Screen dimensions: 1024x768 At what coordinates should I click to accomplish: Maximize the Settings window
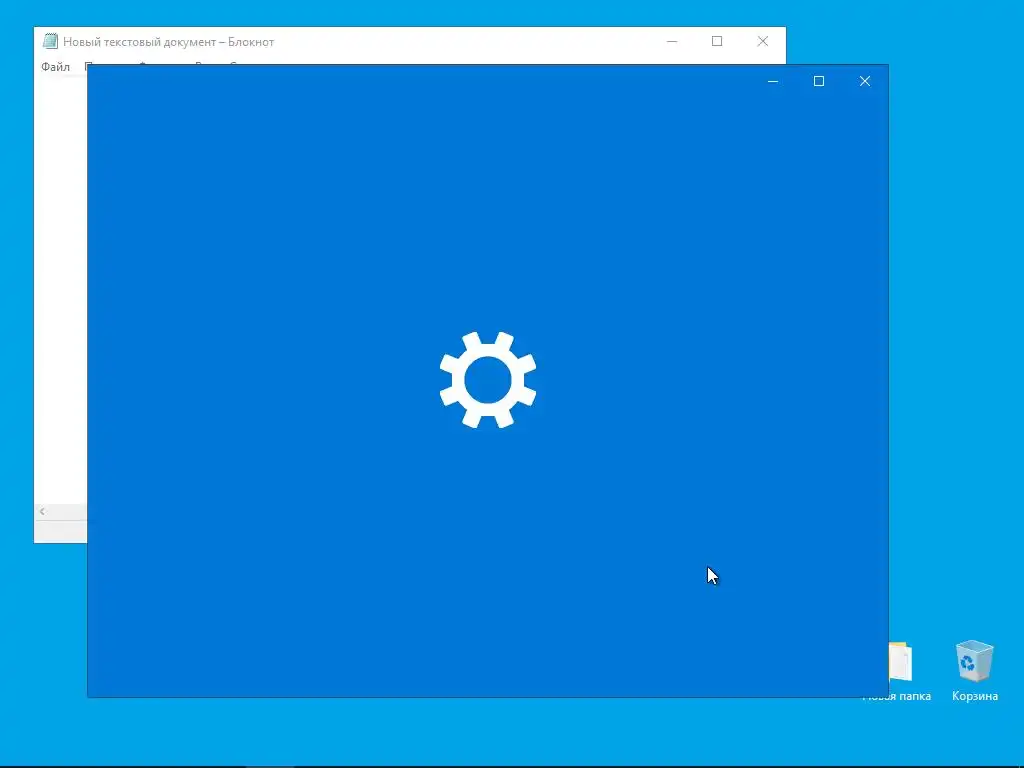click(x=819, y=81)
